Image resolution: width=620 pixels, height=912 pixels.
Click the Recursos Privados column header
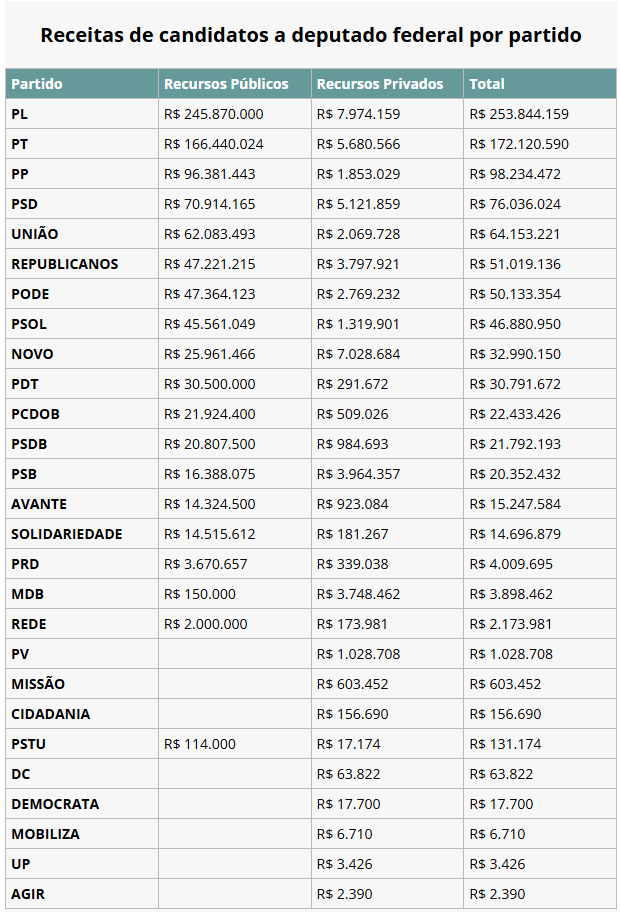[x=387, y=84]
